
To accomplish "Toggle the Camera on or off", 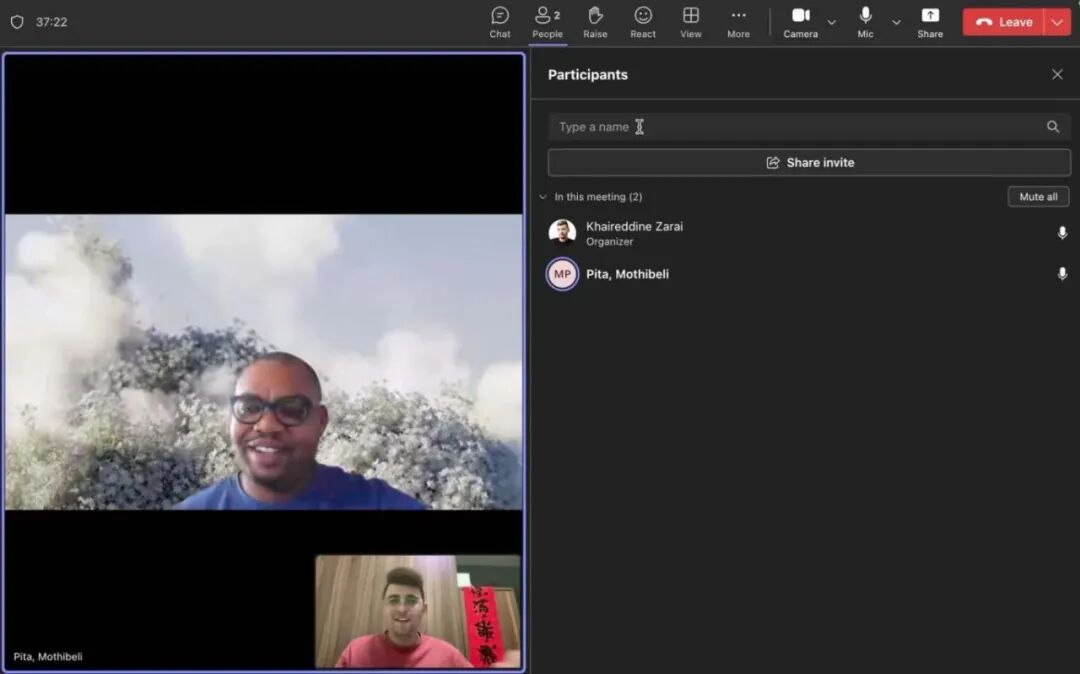I will [800, 21].
